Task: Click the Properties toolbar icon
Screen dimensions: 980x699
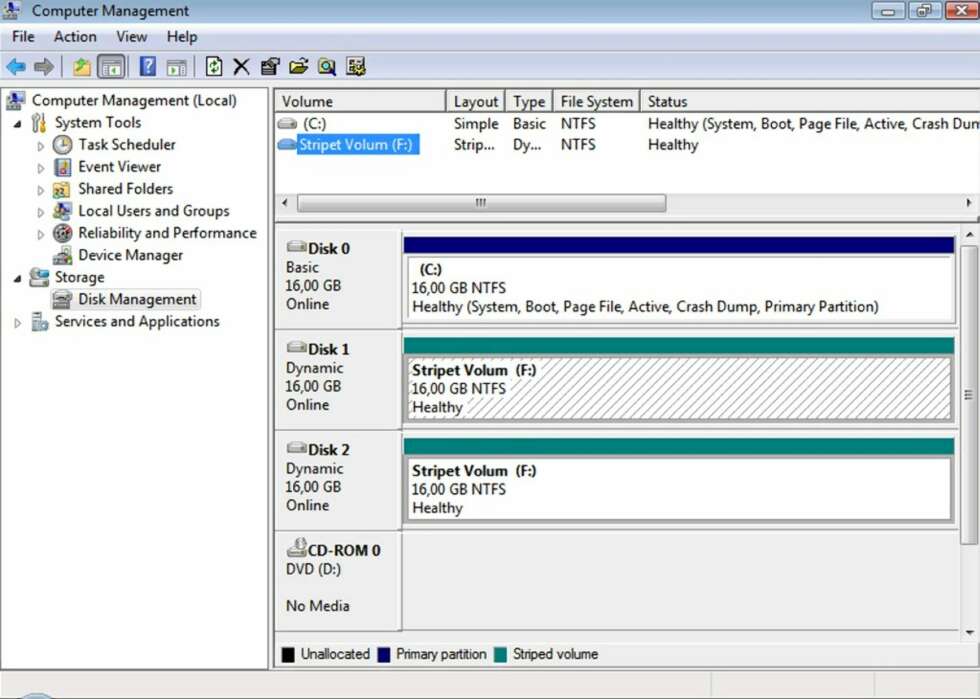Action: [x=270, y=66]
